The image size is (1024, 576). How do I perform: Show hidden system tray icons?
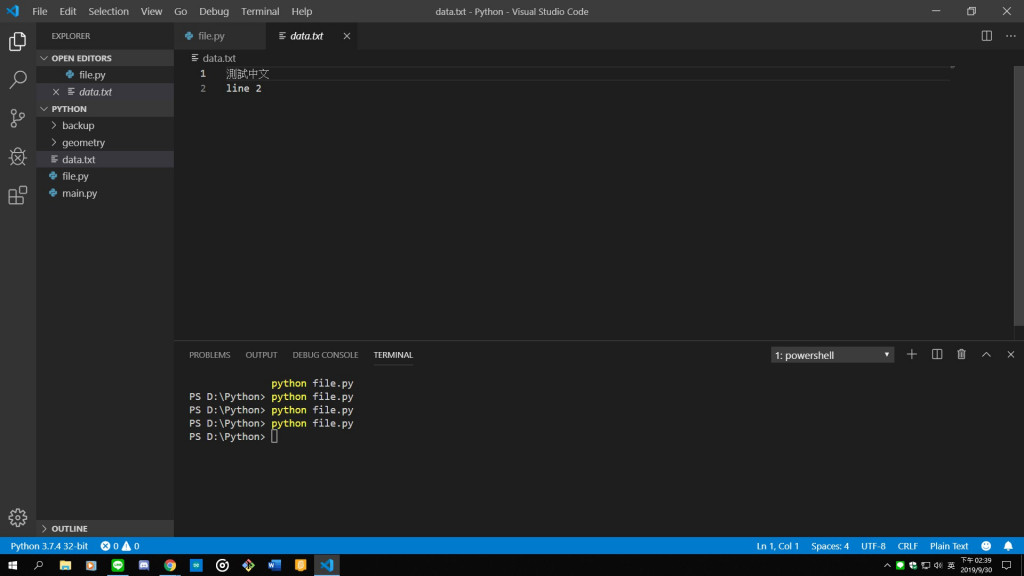(x=887, y=566)
